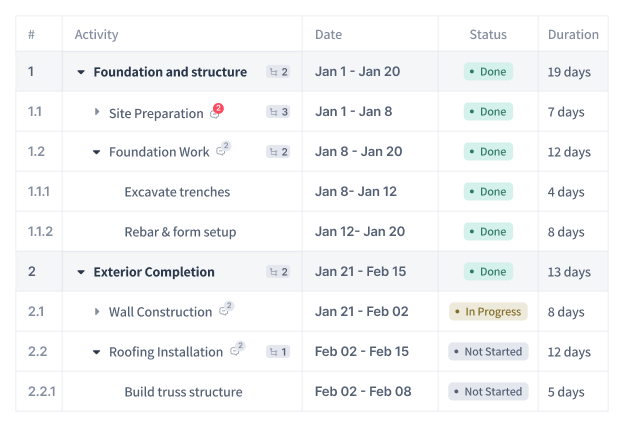Screen dimensions: 624x427
Task: Open the Wall Construction comment icon
Action: tap(226, 309)
